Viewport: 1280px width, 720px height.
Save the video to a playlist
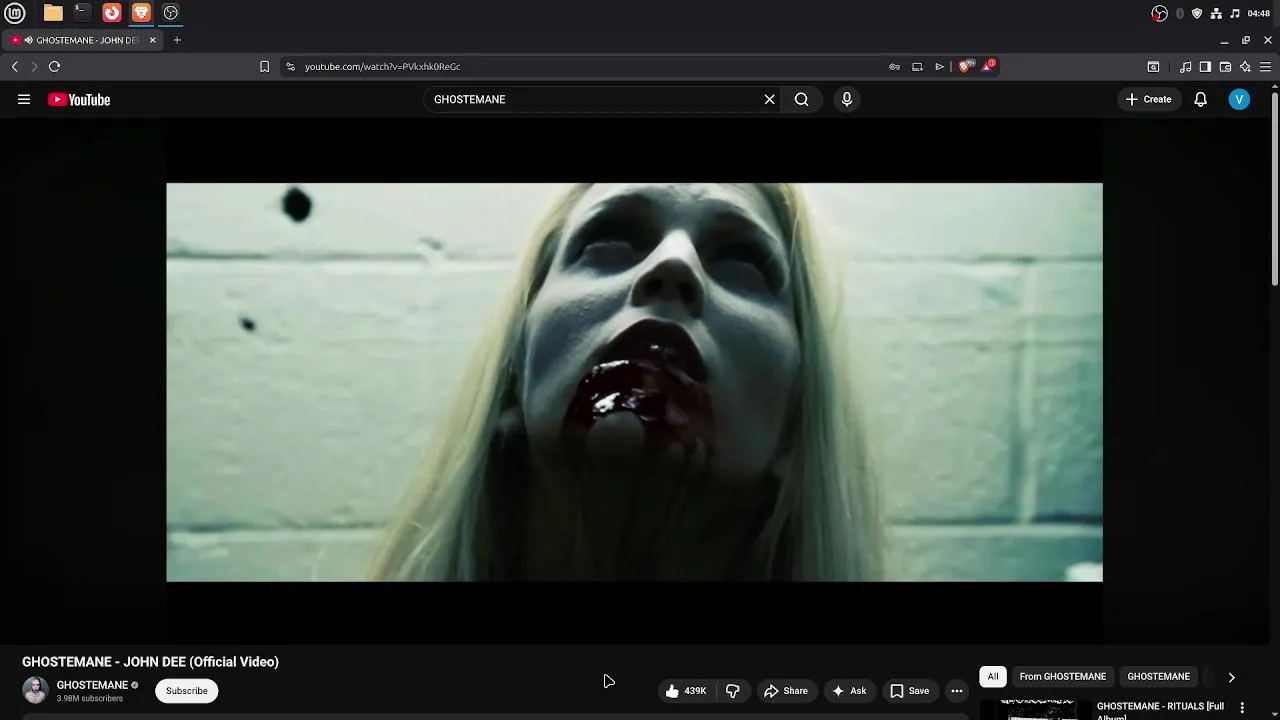click(x=910, y=691)
